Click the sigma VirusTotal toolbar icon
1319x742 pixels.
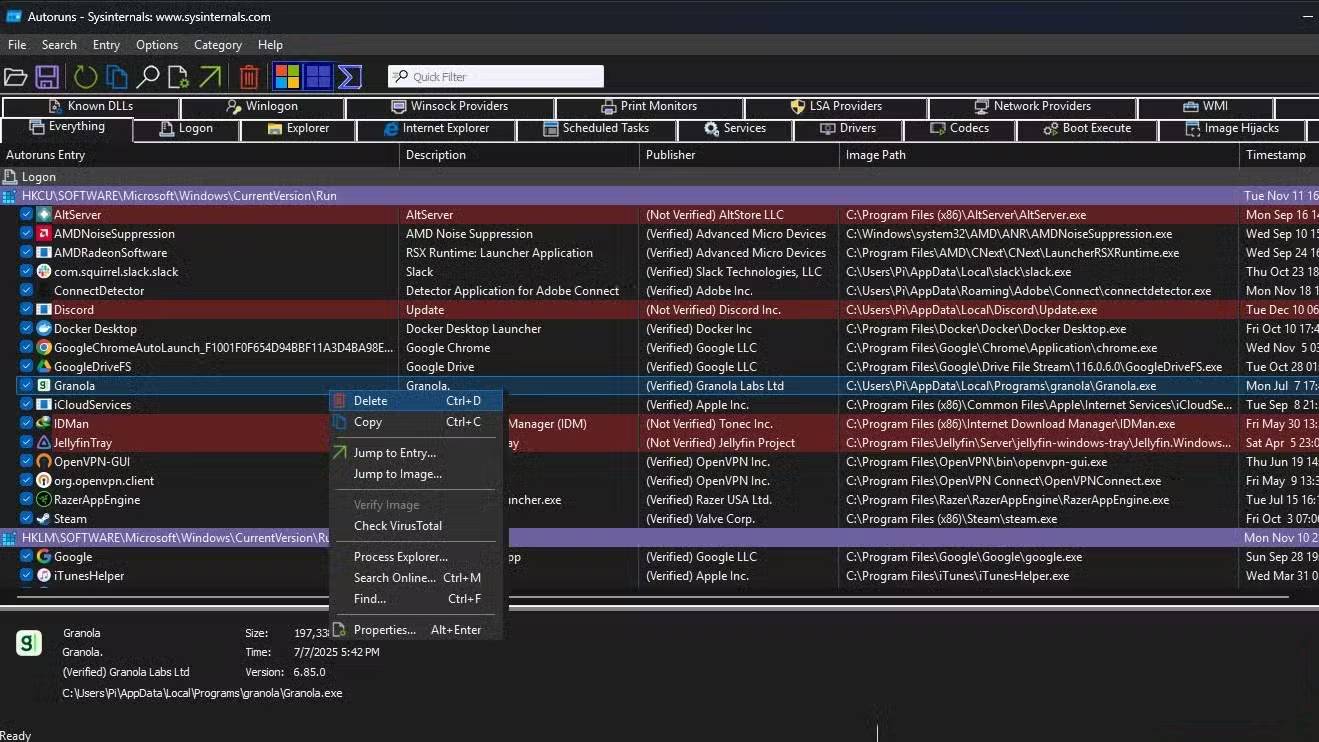tap(349, 77)
